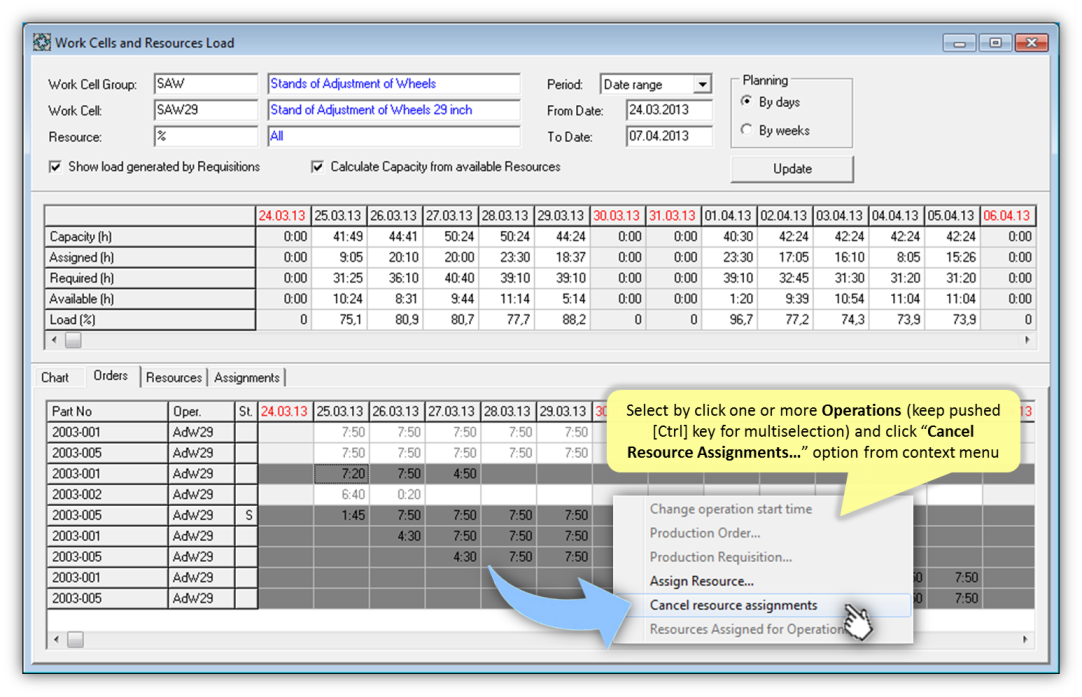Click the 01.04.13 column header

(x=729, y=216)
